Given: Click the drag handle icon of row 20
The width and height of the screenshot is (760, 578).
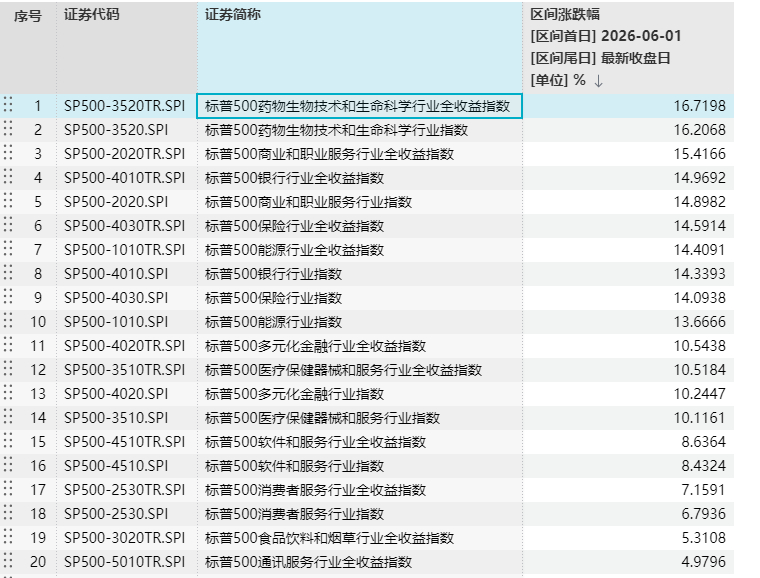Looking at the screenshot, I should (8, 561).
